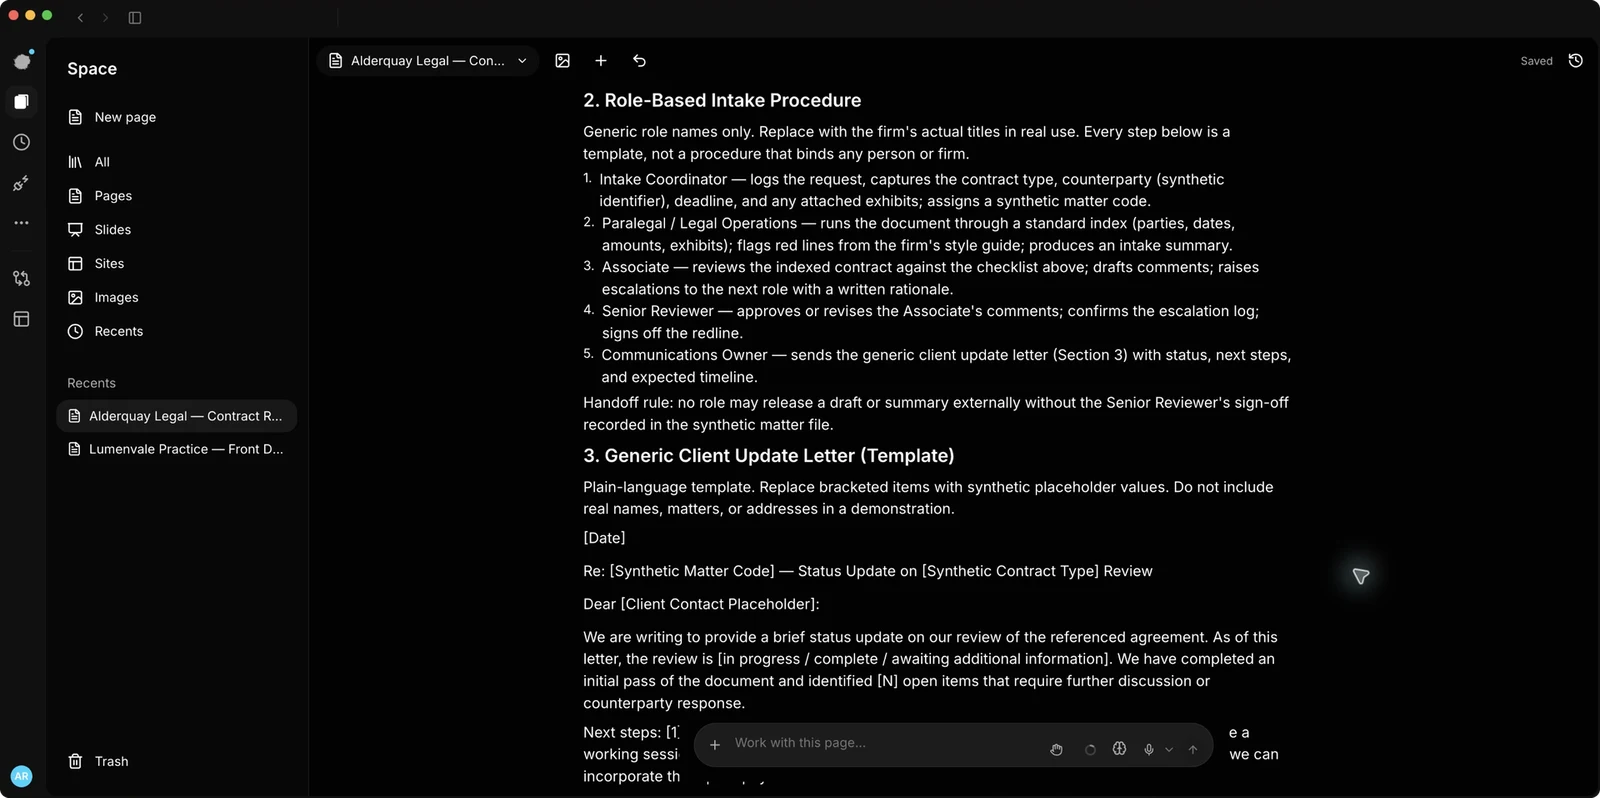Go back with the title bar arrow

point(81,17)
